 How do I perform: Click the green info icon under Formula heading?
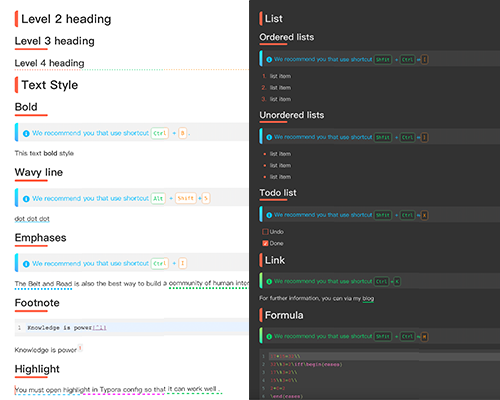pyautogui.click(x=269, y=337)
